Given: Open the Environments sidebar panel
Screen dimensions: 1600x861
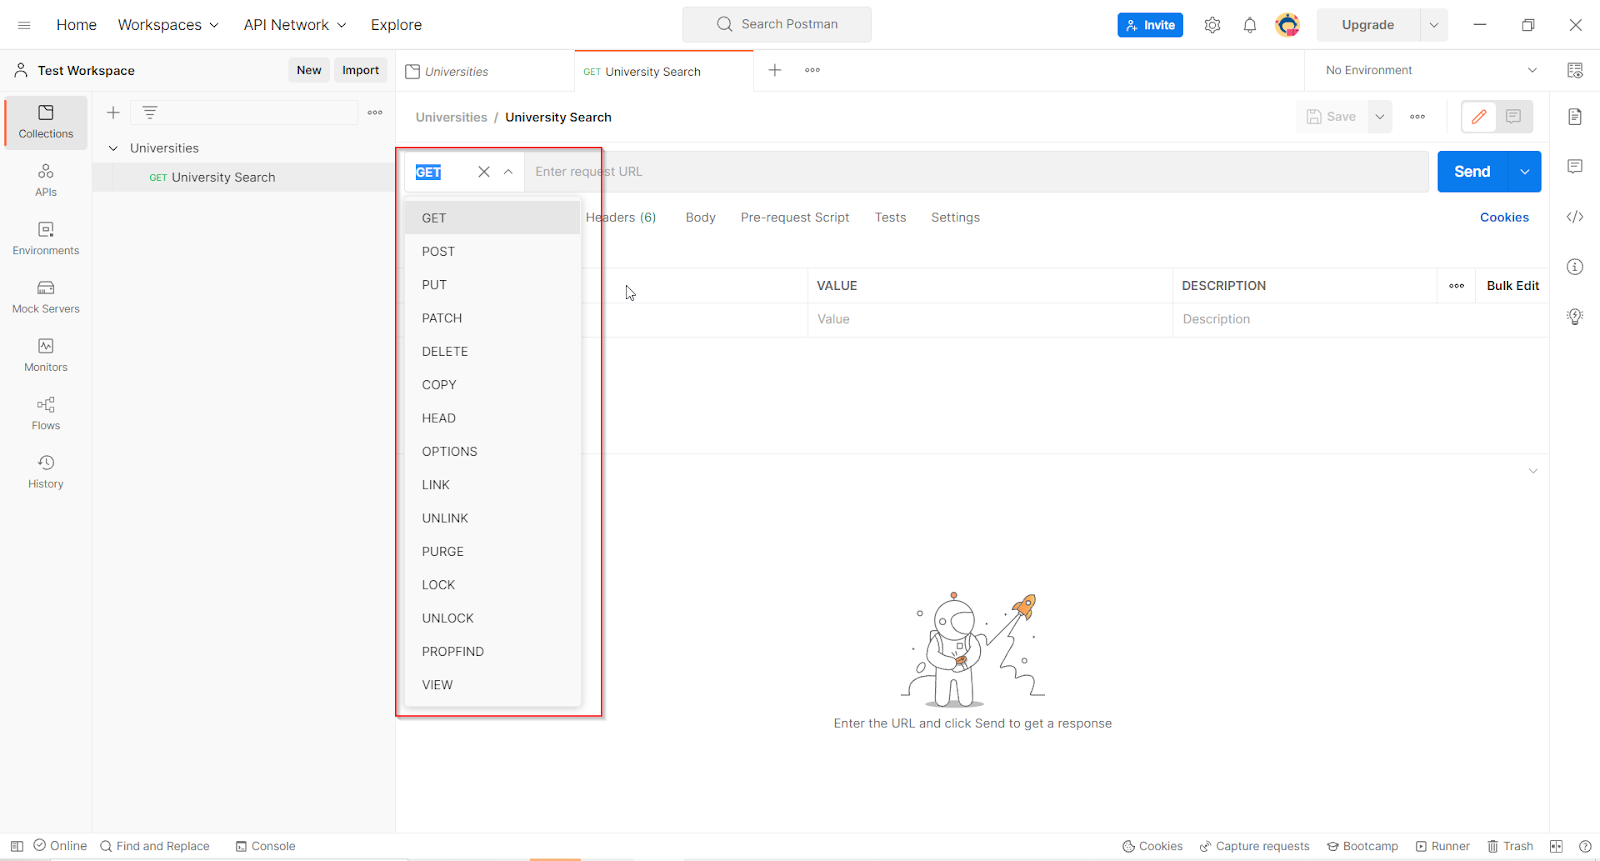Looking at the screenshot, I should point(46,238).
